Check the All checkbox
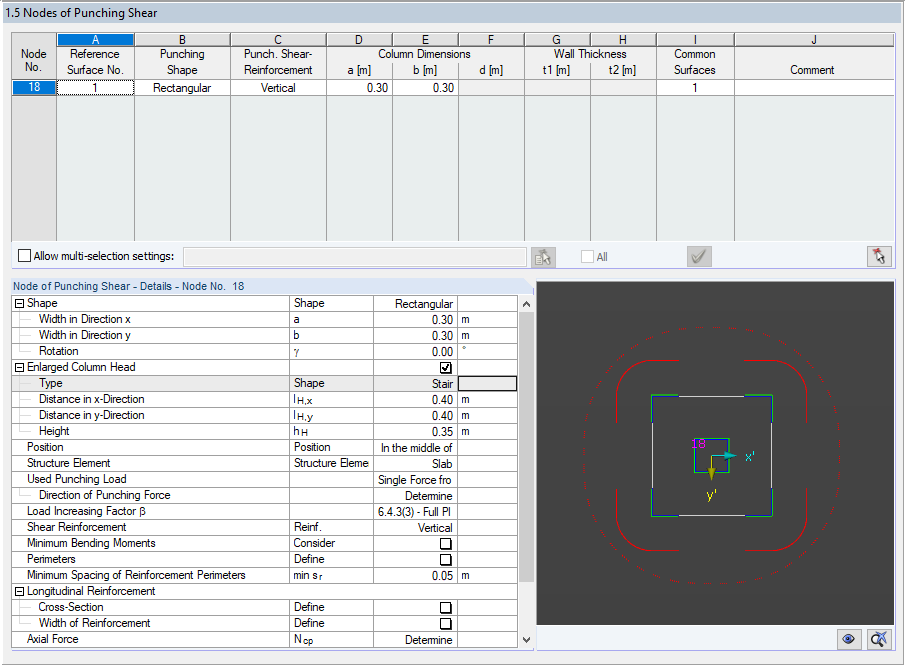Screen dimensions: 906x667 click(x=587, y=256)
